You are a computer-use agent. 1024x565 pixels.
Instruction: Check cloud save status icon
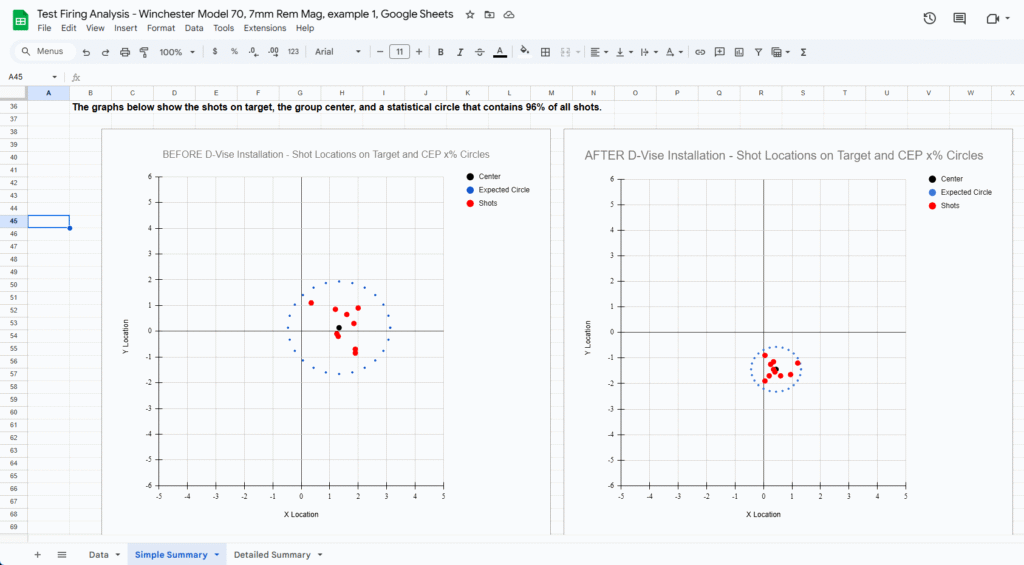[509, 14]
